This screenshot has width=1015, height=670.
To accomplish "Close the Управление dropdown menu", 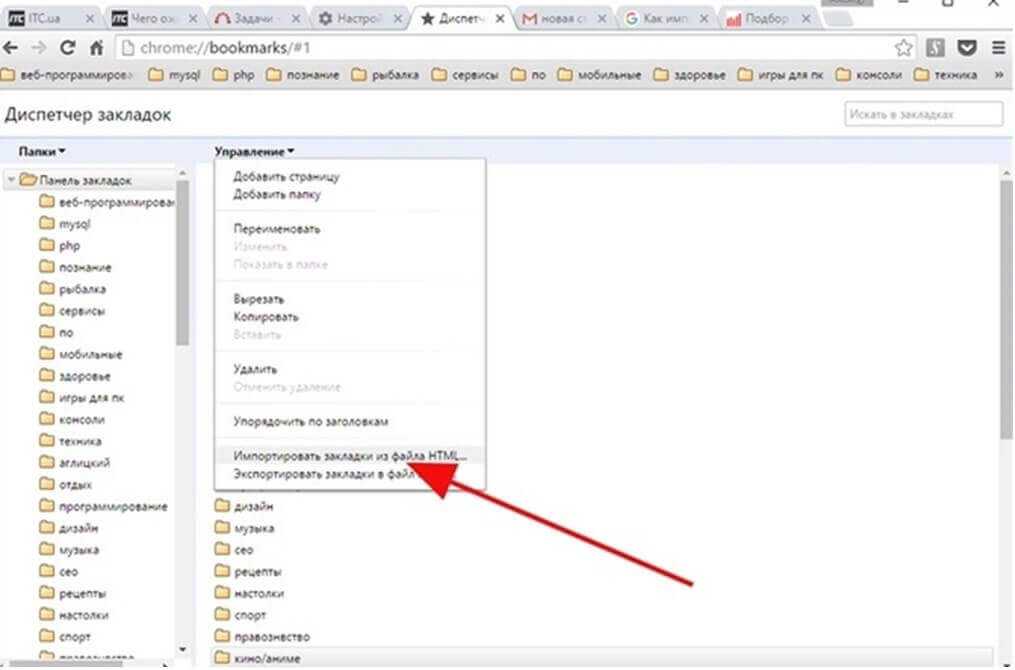I will [254, 151].
